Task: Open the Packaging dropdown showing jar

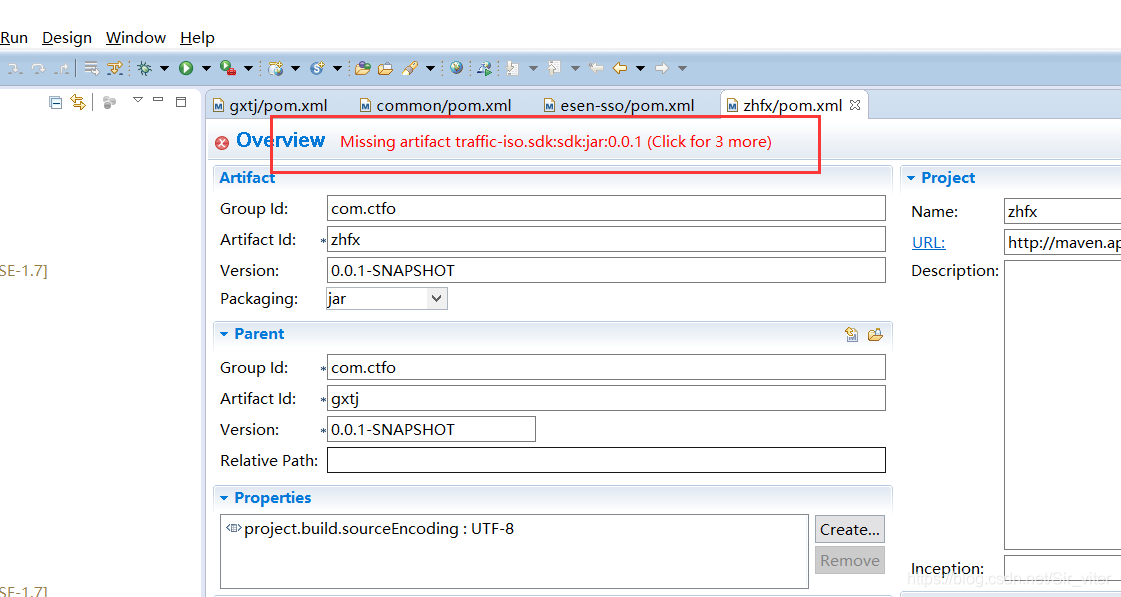Action: tap(438, 298)
